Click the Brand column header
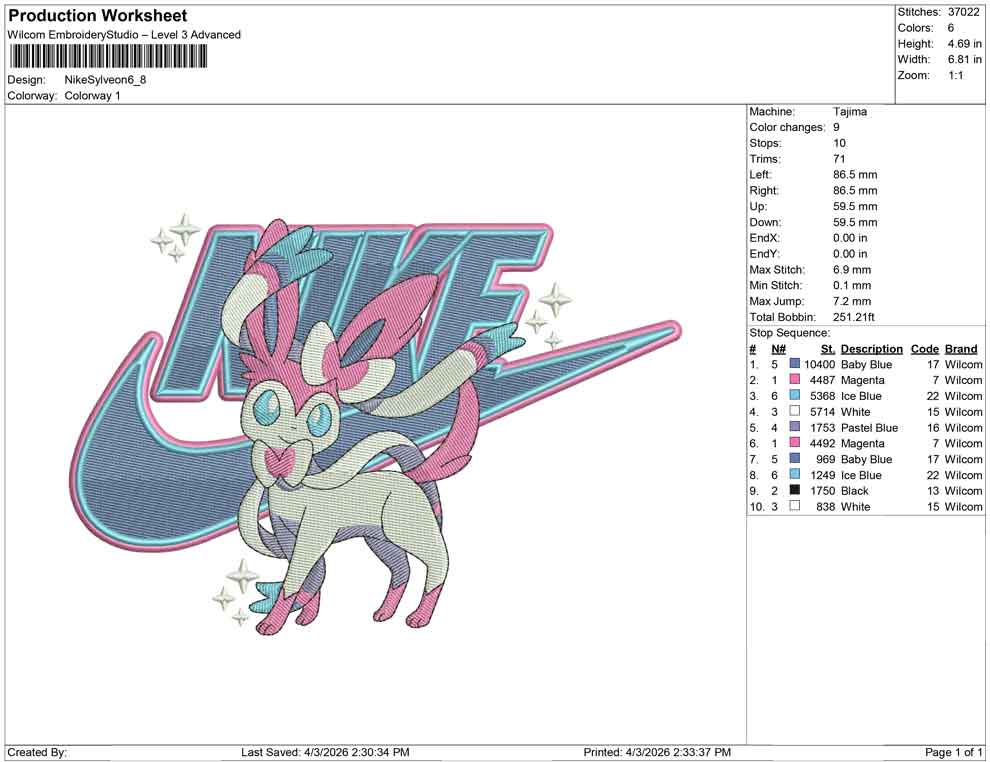The width and height of the screenshot is (990, 762). [960, 349]
